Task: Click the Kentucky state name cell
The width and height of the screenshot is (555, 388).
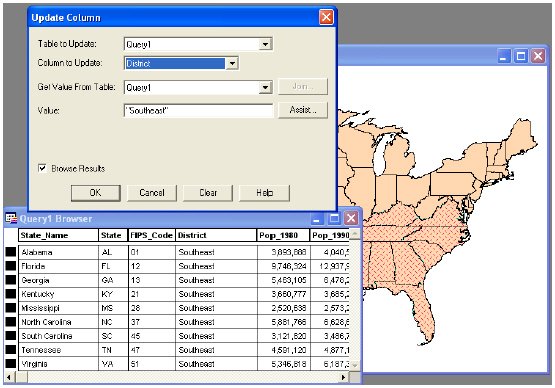Action: pyautogui.click(x=58, y=294)
